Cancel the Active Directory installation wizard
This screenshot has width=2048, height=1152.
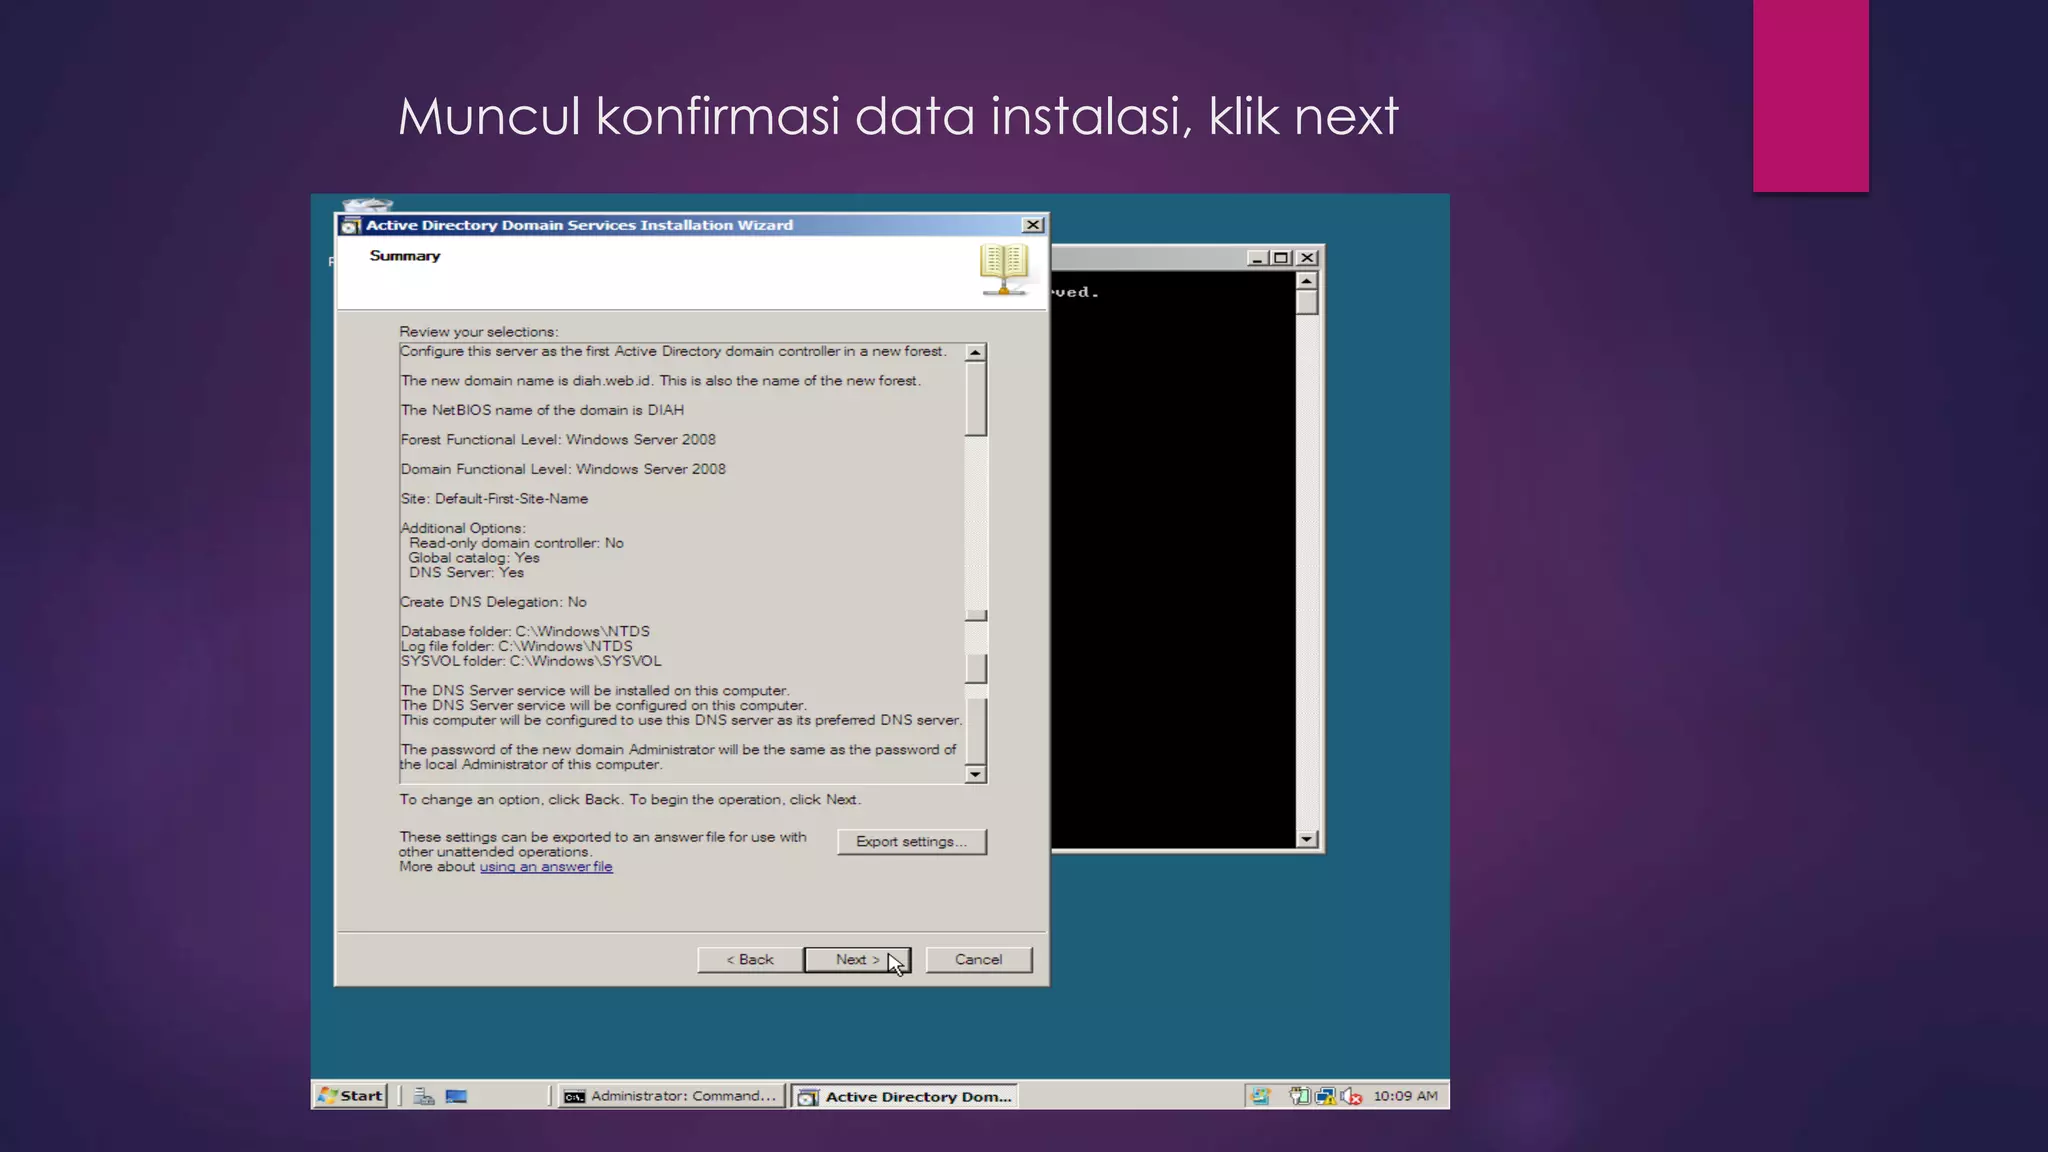[978, 959]
